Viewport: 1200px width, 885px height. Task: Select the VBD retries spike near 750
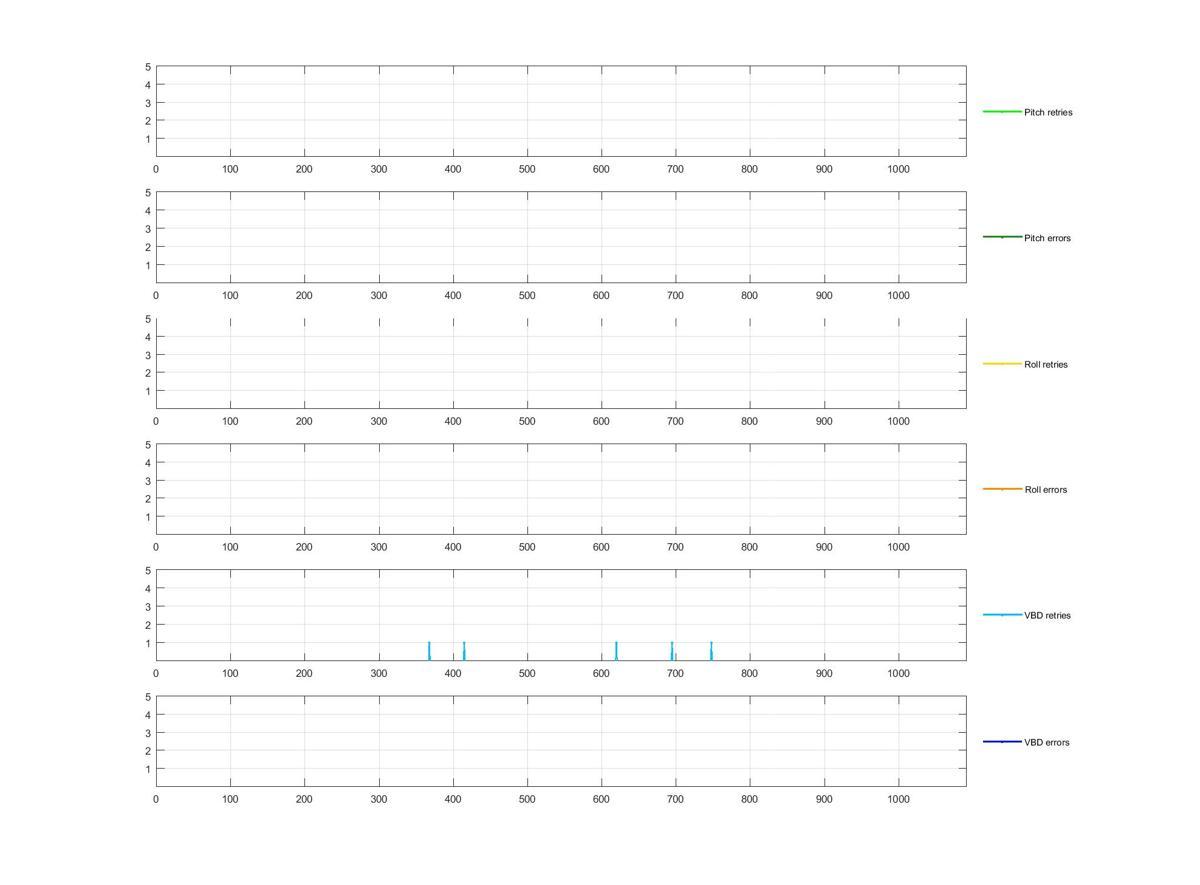click(711, 651)
